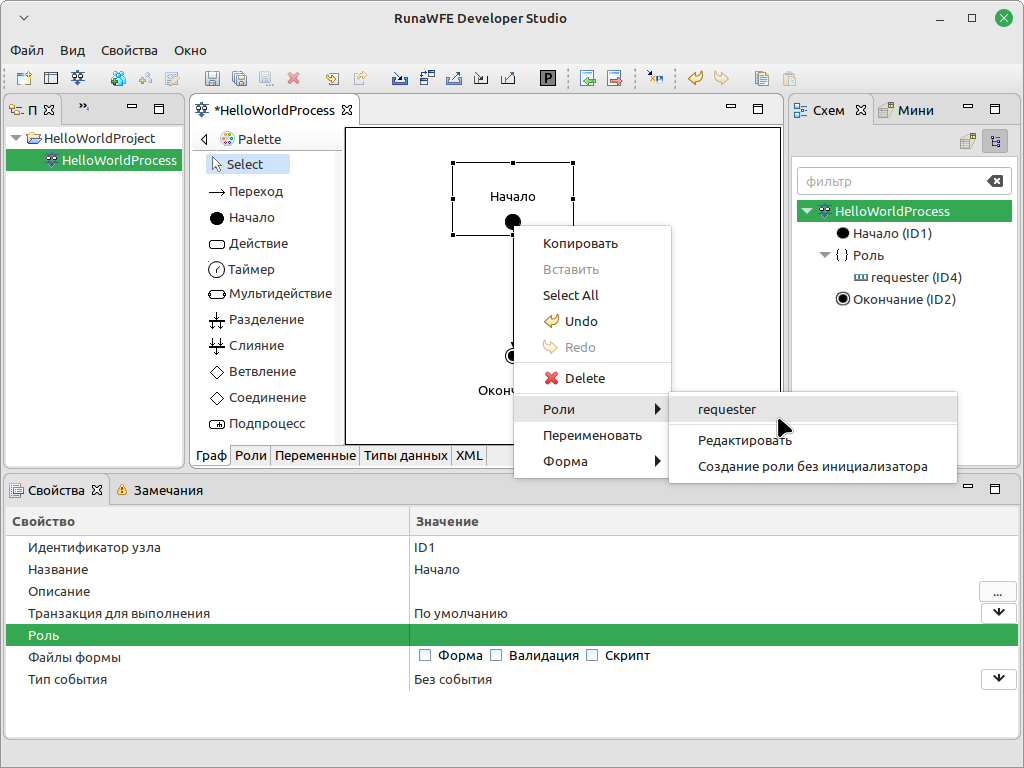Open the Форма submenu in context menu

591,462
